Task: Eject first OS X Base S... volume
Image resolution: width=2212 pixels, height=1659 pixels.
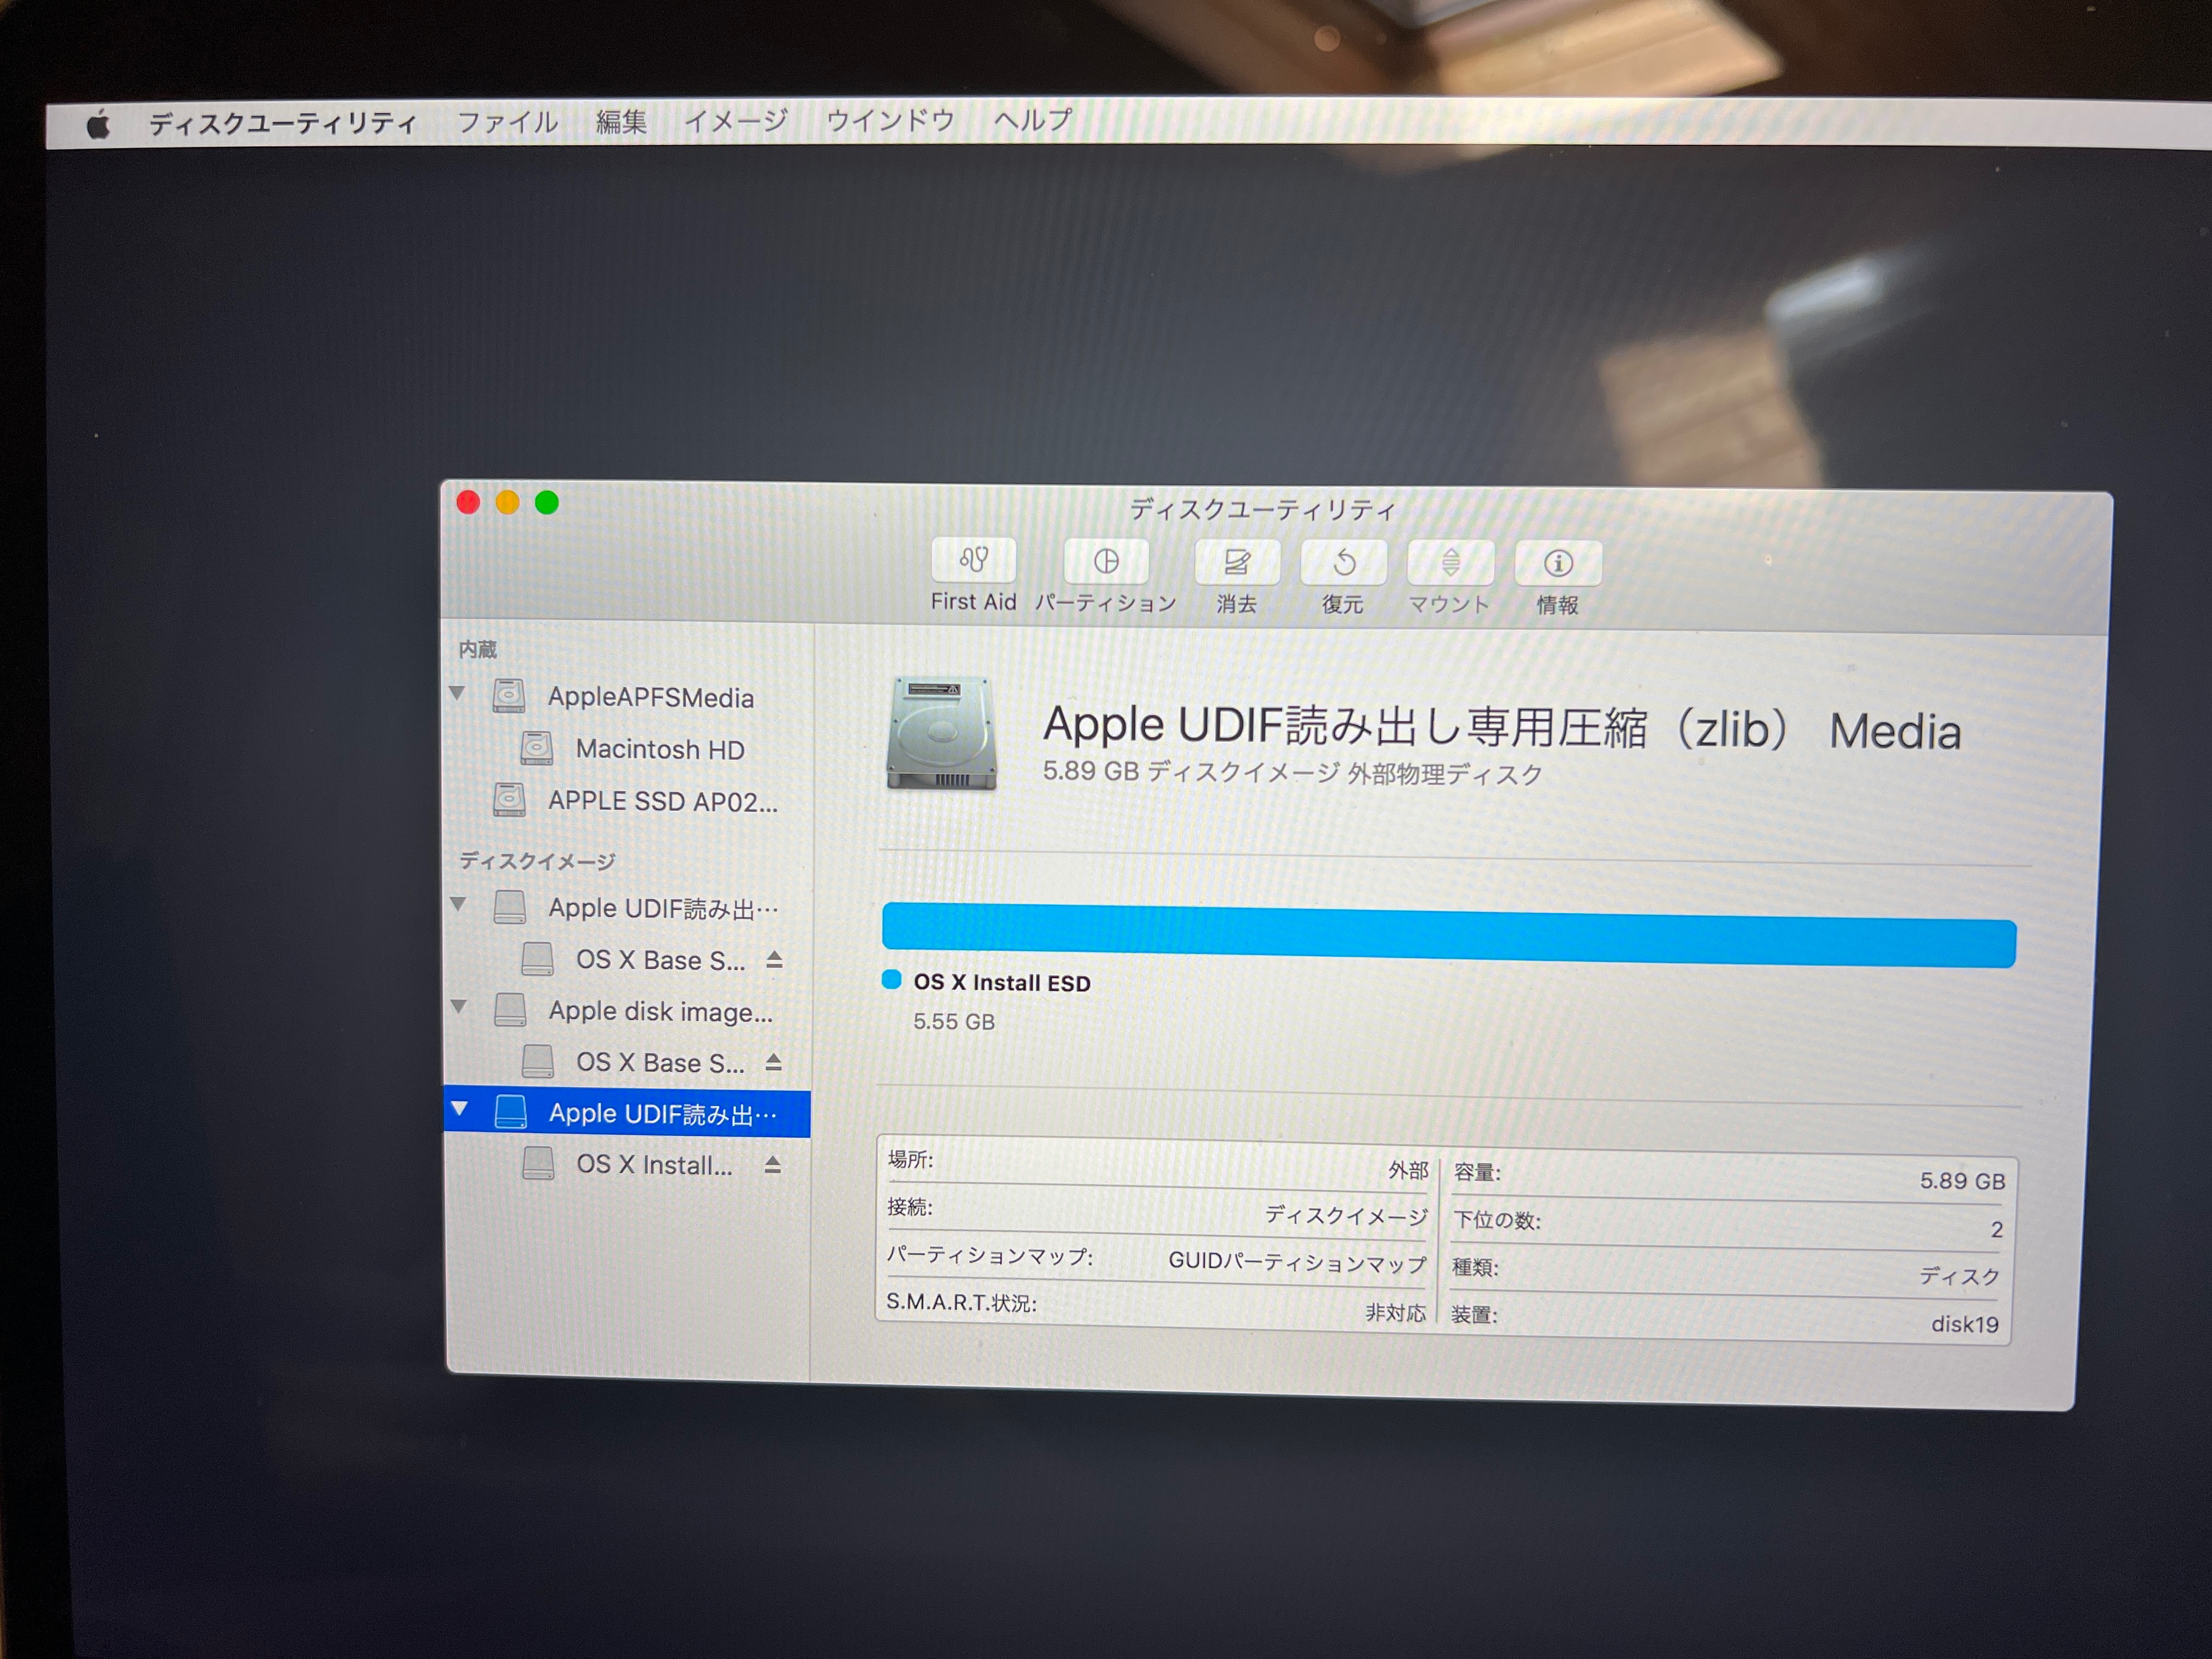Action: click(773, 960)
